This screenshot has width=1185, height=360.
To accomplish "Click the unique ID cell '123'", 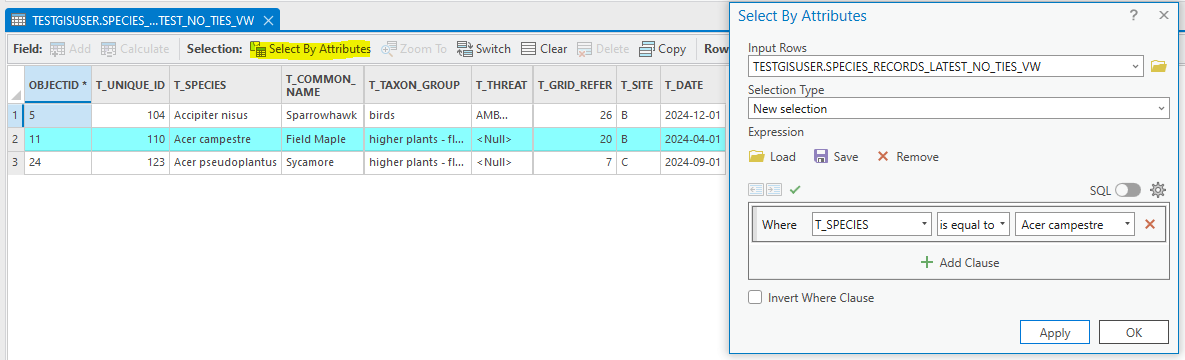I will [130, 162].
